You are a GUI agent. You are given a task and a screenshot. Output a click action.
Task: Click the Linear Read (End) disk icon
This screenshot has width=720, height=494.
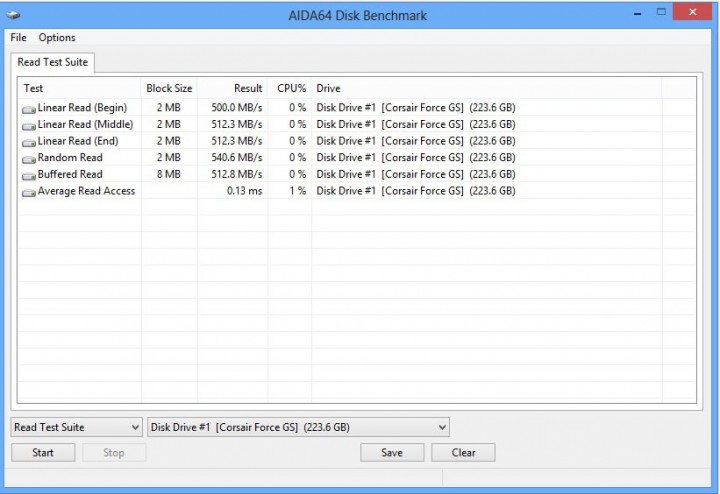tap(28, 143)
